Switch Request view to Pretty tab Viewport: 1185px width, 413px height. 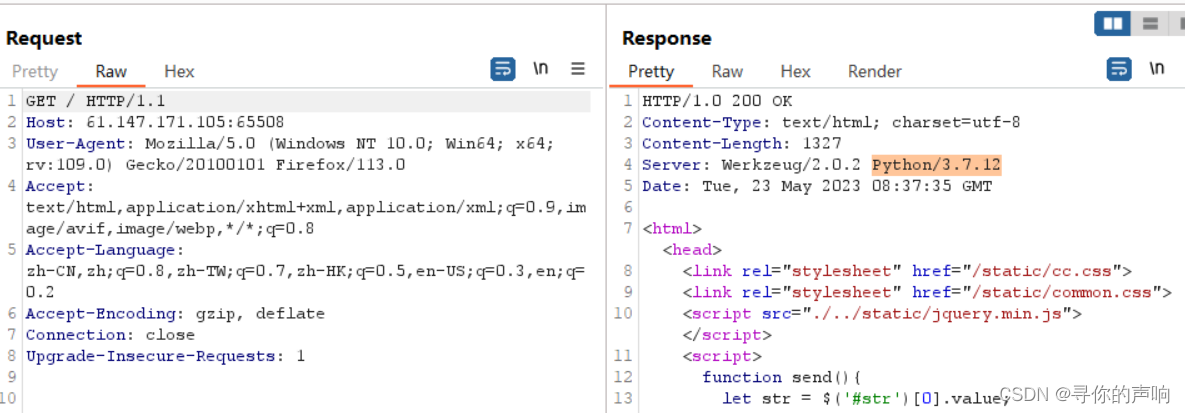click(x=35, y=72)
